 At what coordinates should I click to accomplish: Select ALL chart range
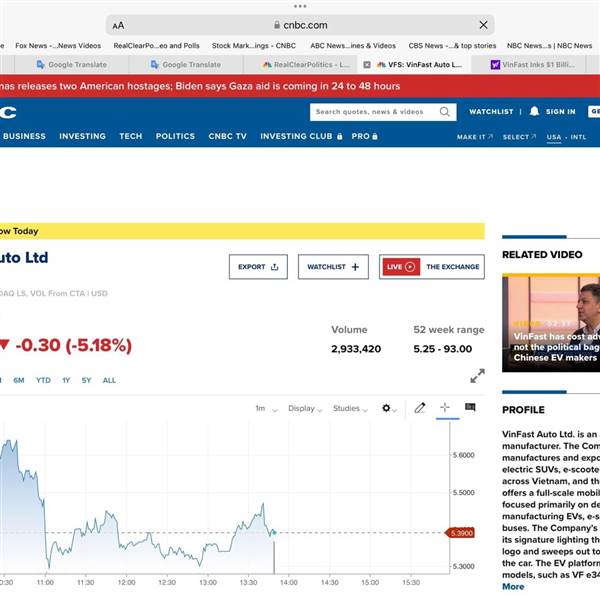pyautogui.click(x=109, y=380)
